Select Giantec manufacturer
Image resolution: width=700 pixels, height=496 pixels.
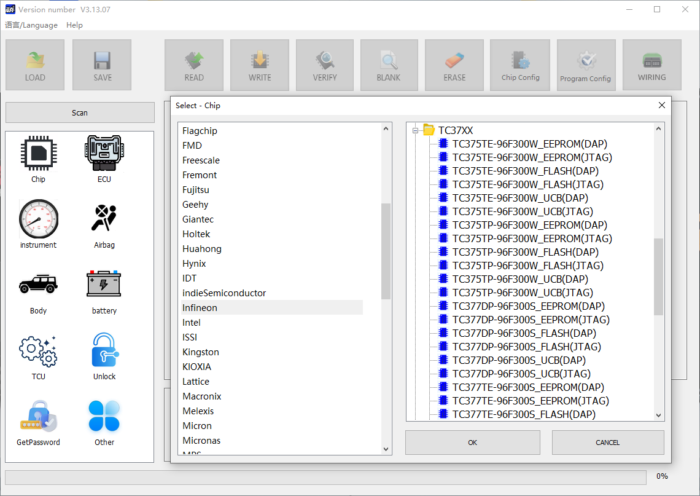[x=198, y=219]
